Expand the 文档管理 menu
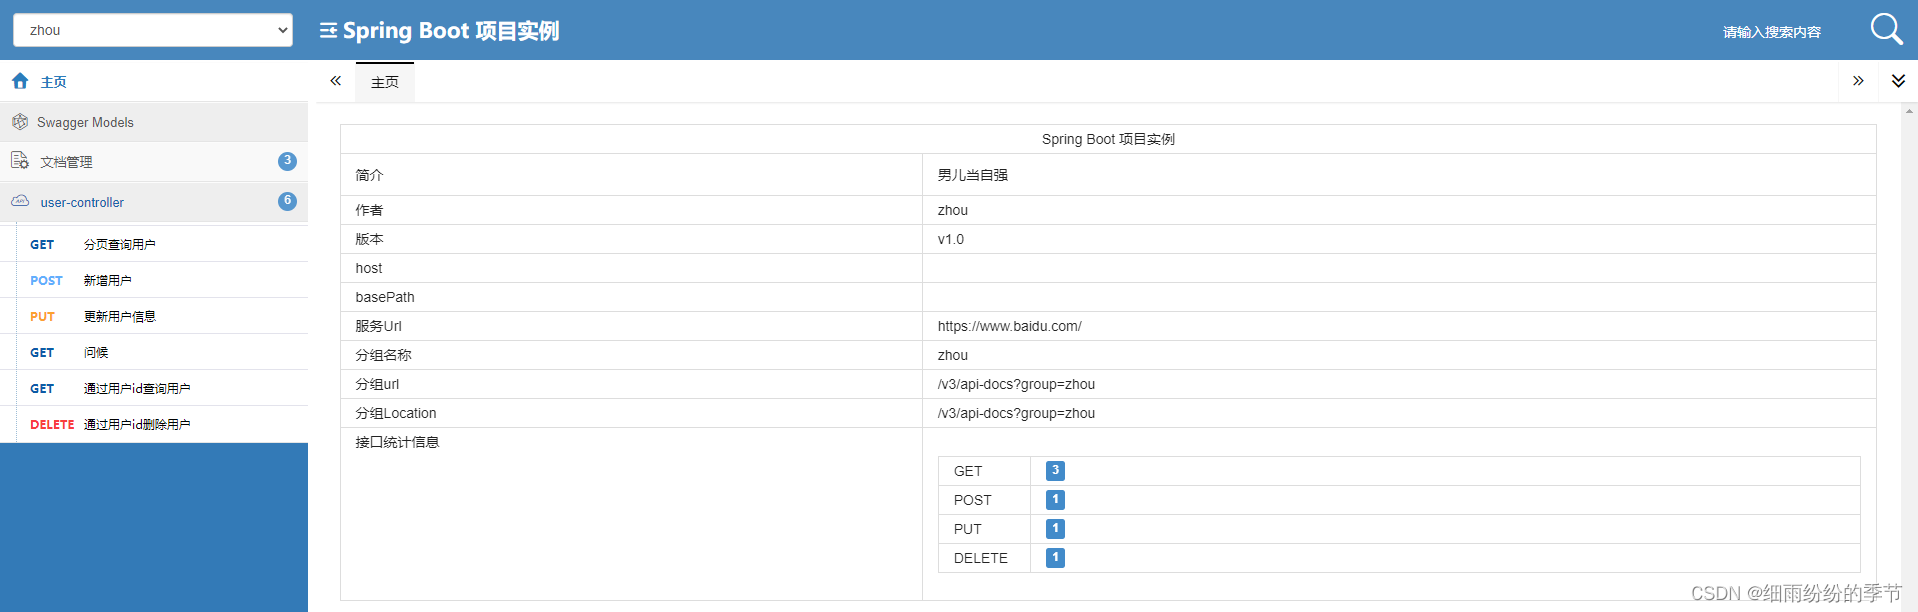Image resolution: width=1918 pixels, height=612 pixels. point(154,161)
